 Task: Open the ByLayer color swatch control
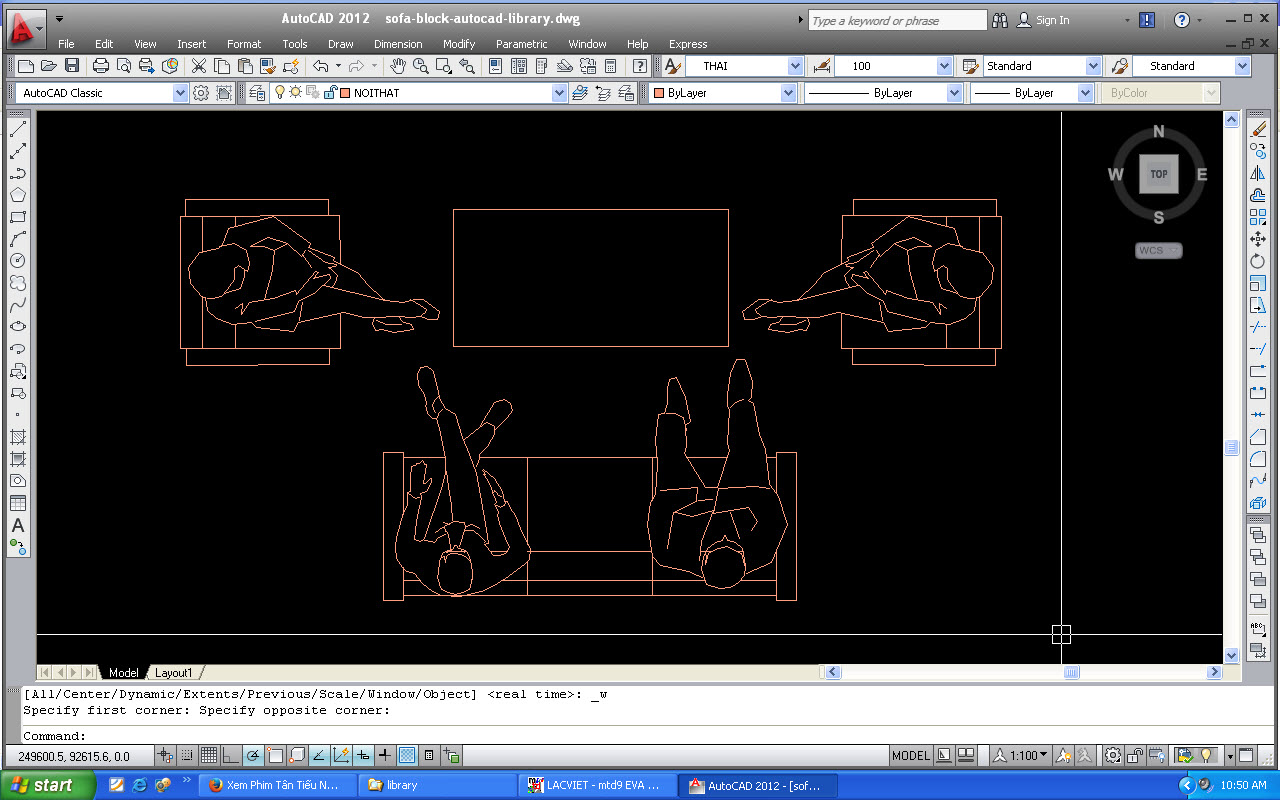tap(722, 93)
